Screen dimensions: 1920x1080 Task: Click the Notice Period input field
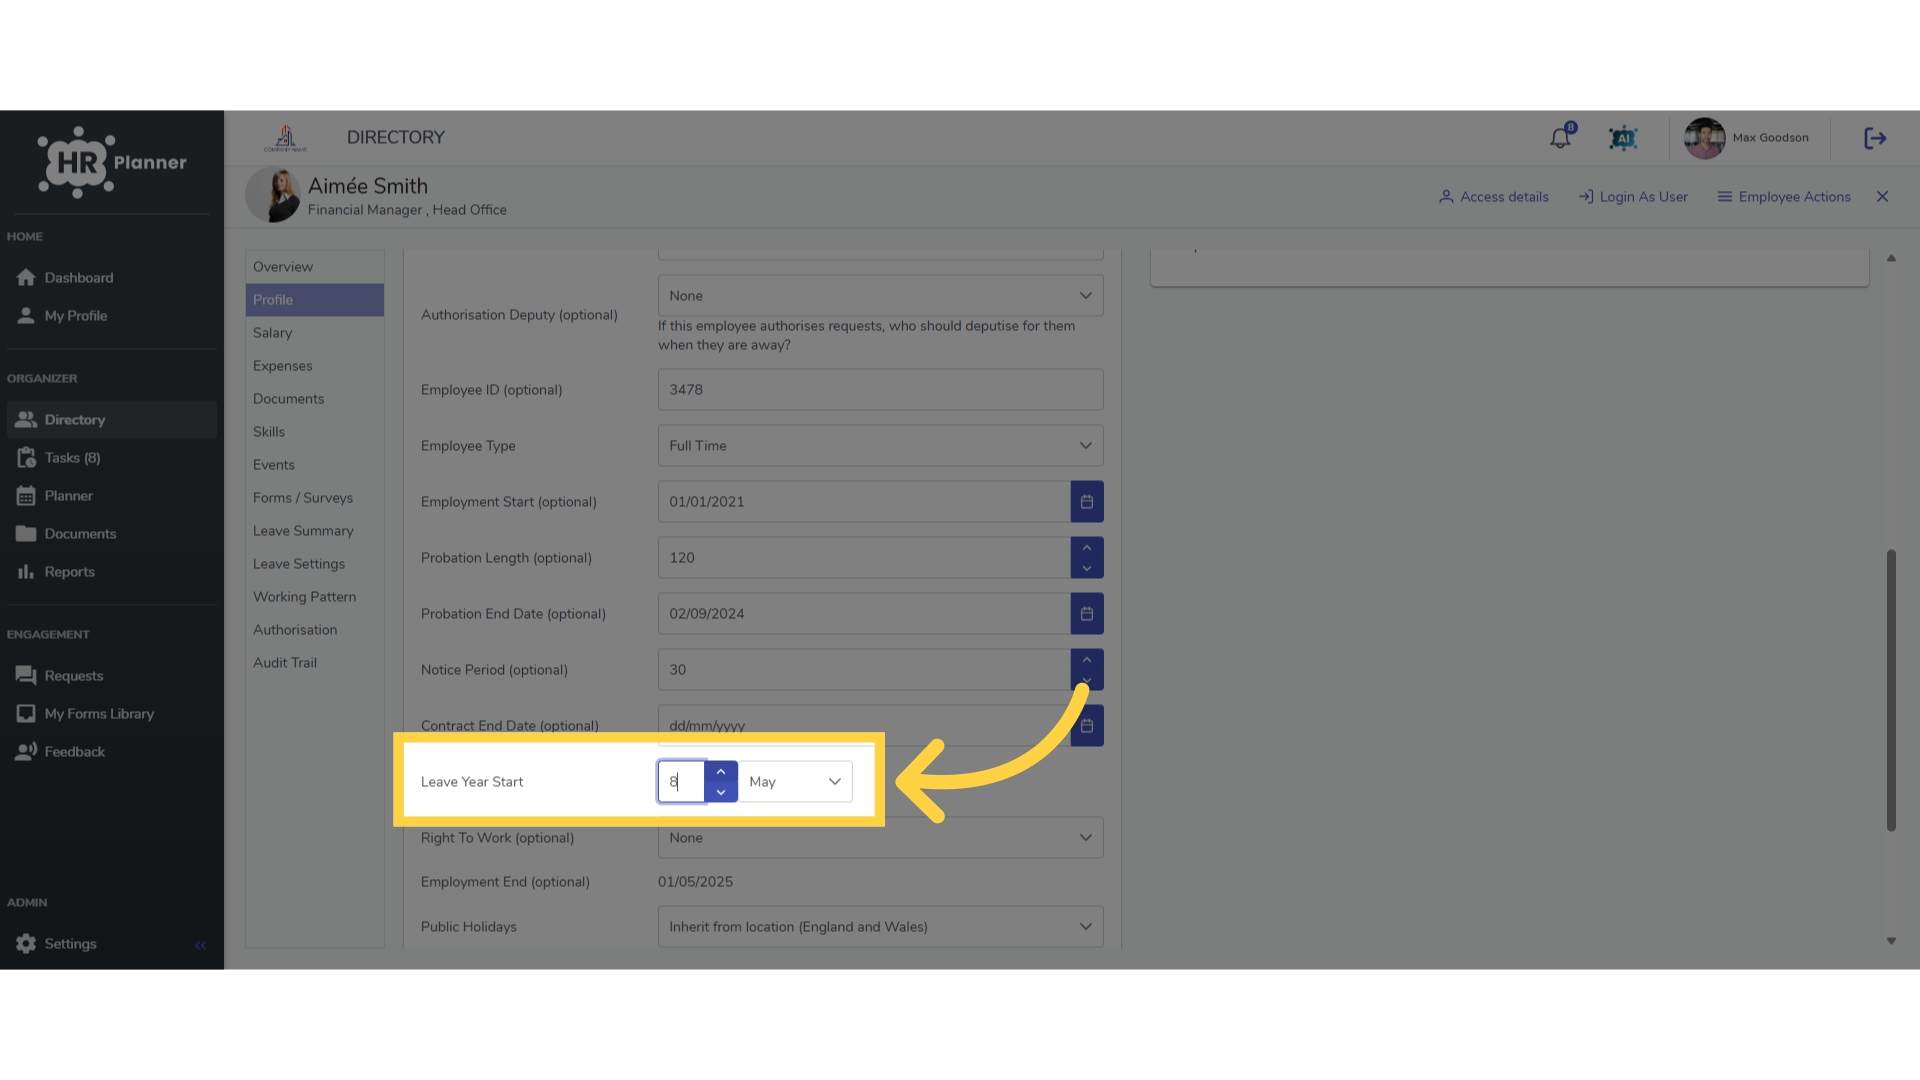tap(864, 670)
